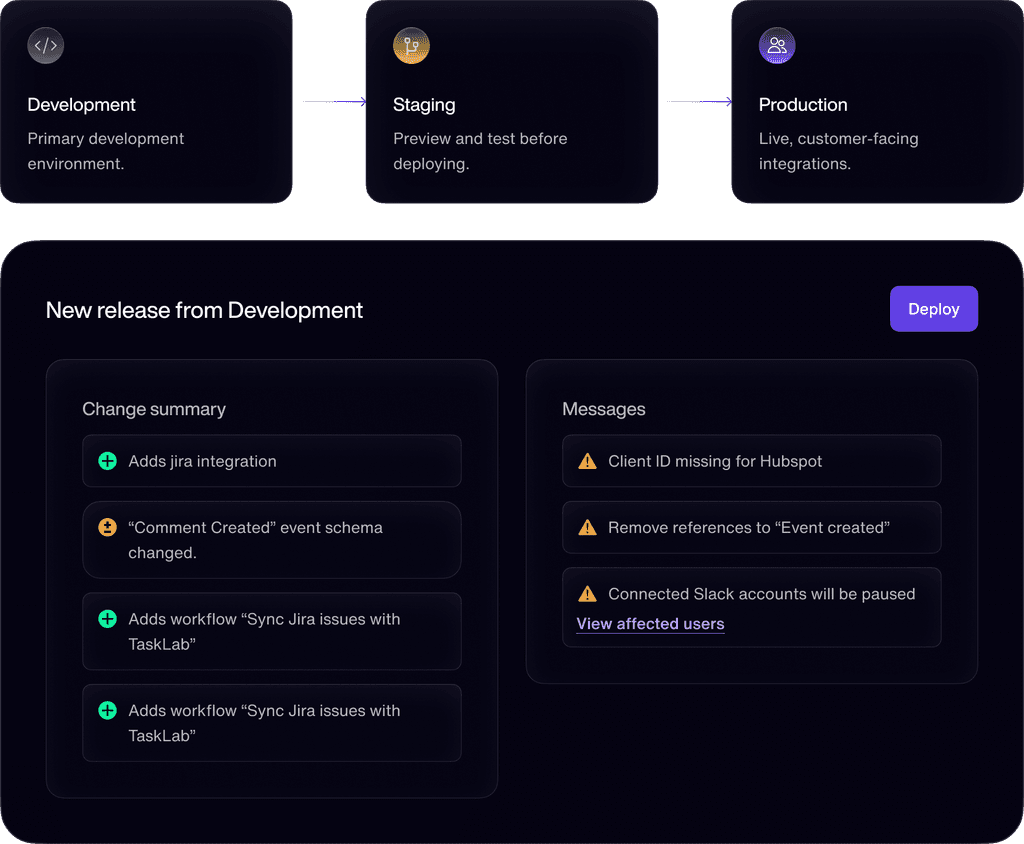Viewport: 1024px width, 844px height.
Task: Select the Staging environment title
Action: point(424,105)
